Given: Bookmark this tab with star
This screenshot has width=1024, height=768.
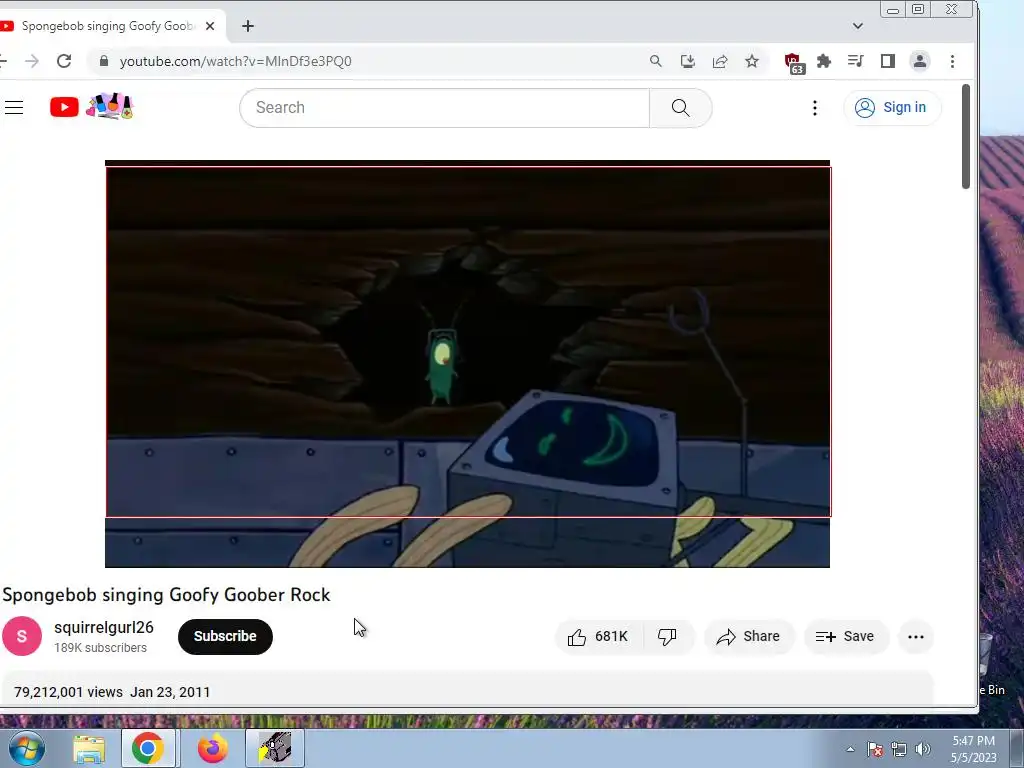Looking at the screenshot, I should (x=752, y=61).
